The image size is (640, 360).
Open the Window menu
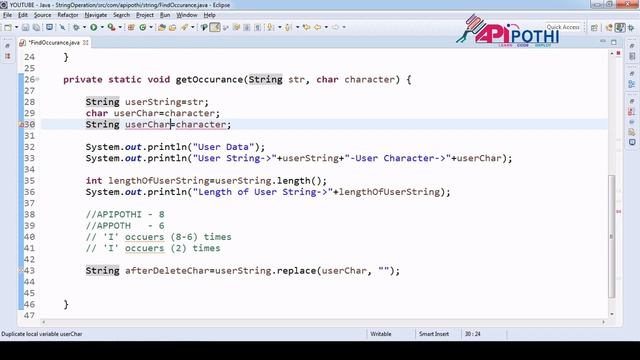pos(187,15)
